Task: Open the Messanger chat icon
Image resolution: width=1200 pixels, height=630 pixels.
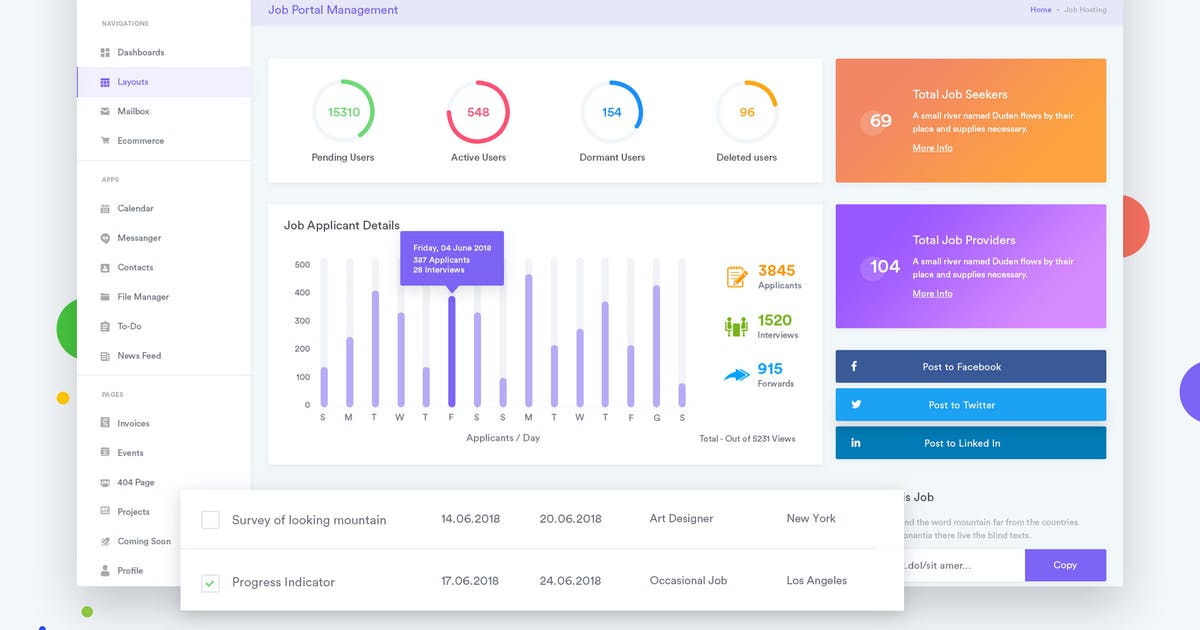Action: 105,238
